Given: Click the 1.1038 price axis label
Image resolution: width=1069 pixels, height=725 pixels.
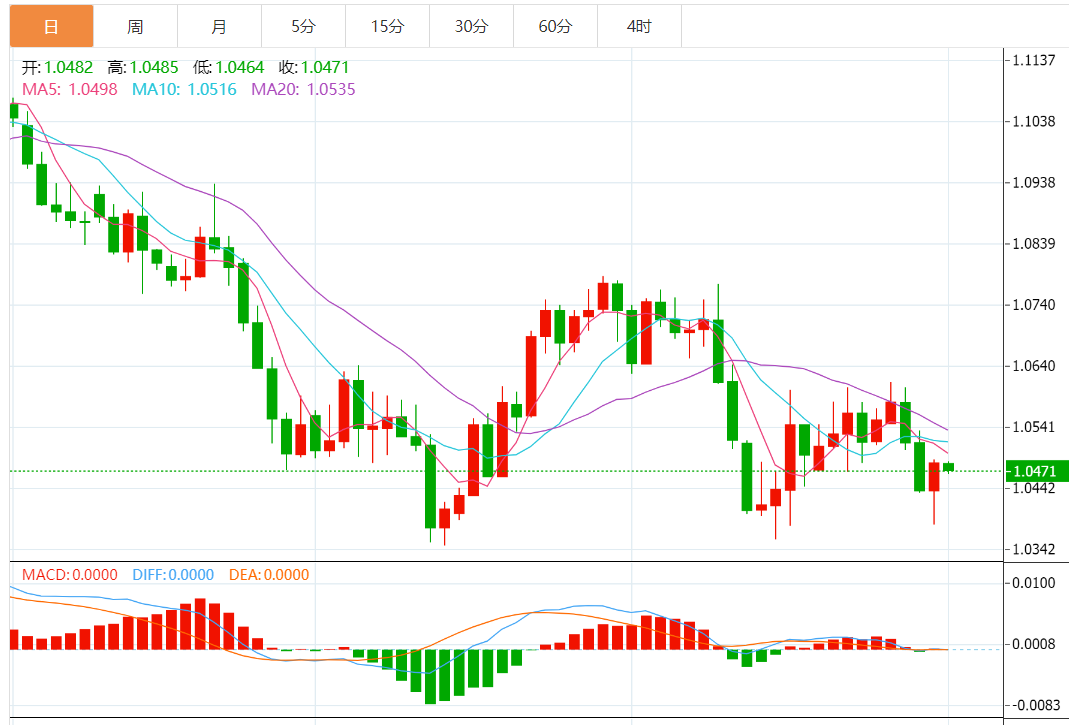Looking at the screenshot, I should 1034,122.
